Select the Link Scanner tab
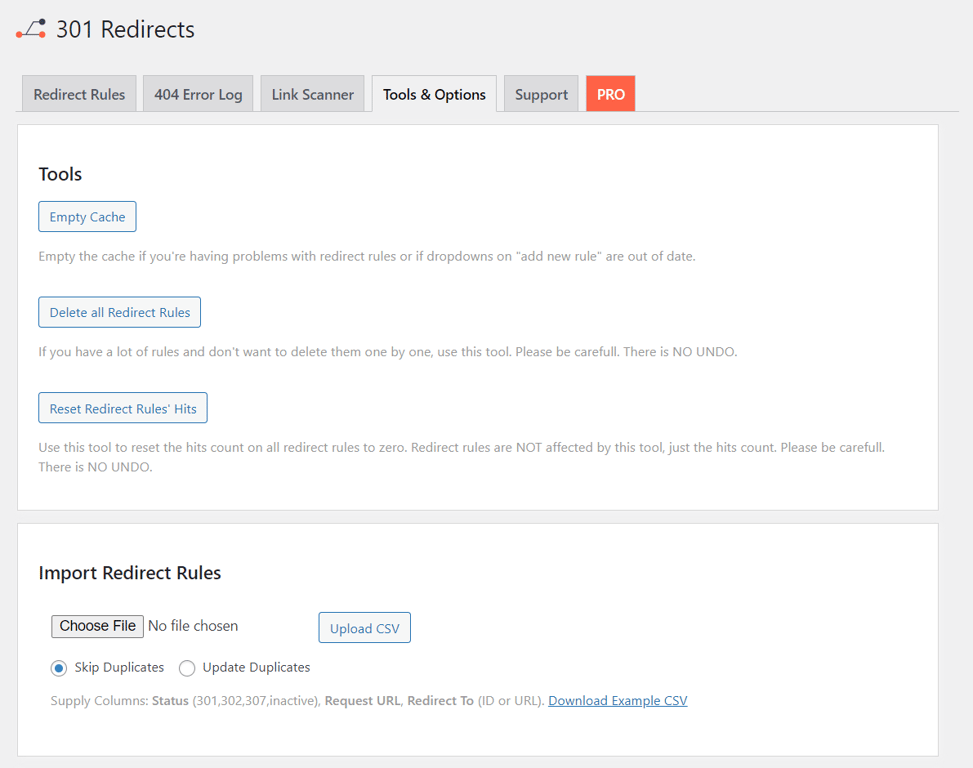The height and width of the screenshot is (768, 973). click(x=312, y=93)
